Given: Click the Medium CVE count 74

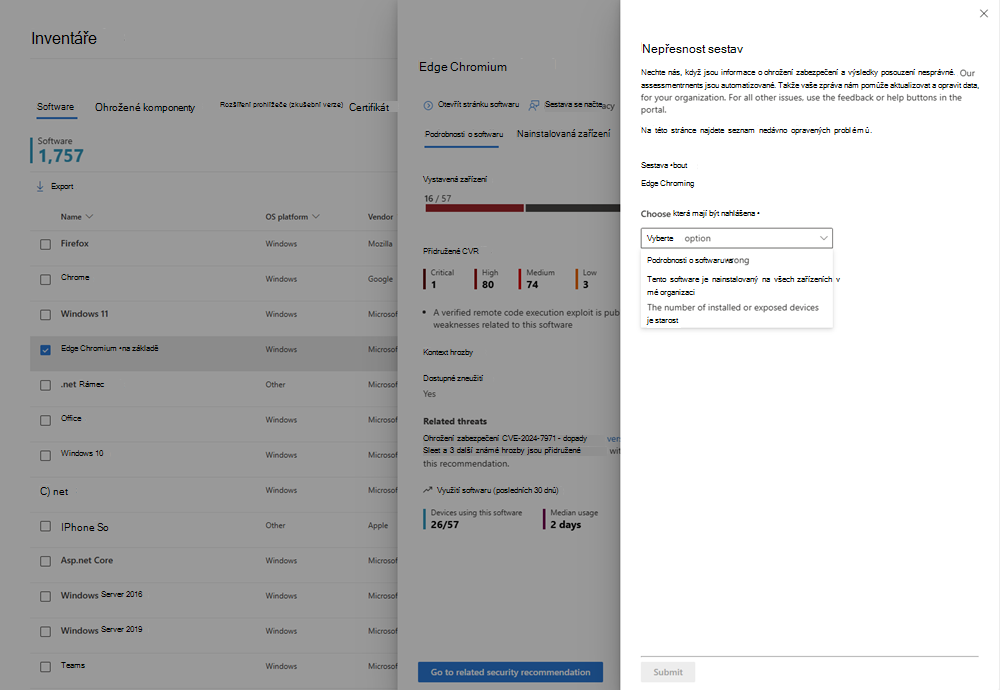Looking at the screenshot, I should click(532, 285).
